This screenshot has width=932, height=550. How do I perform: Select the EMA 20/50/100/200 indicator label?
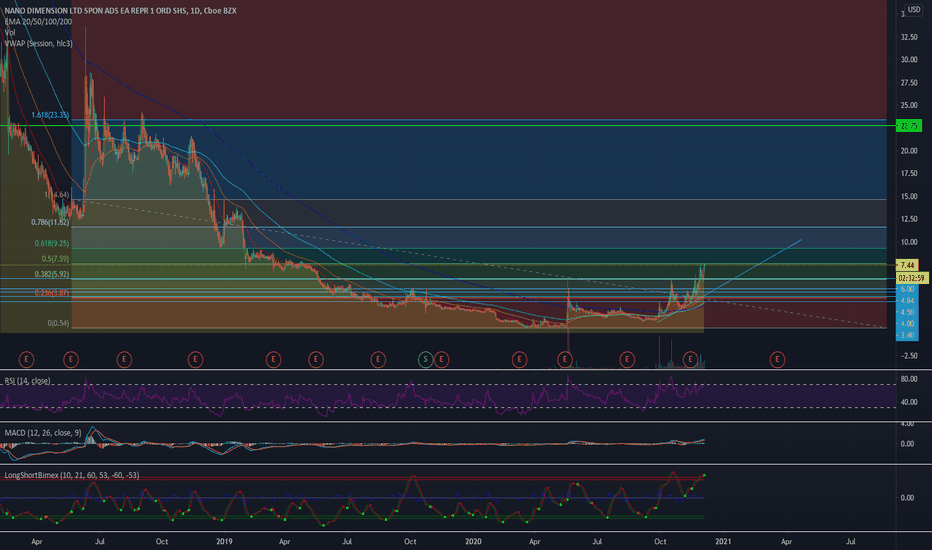pos(38,21)
